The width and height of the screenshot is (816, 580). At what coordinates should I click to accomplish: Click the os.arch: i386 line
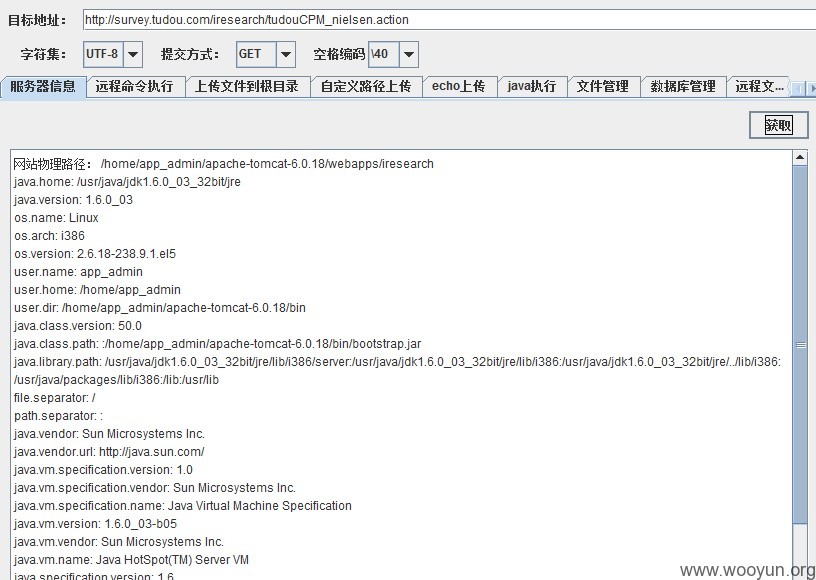point(49,236)
